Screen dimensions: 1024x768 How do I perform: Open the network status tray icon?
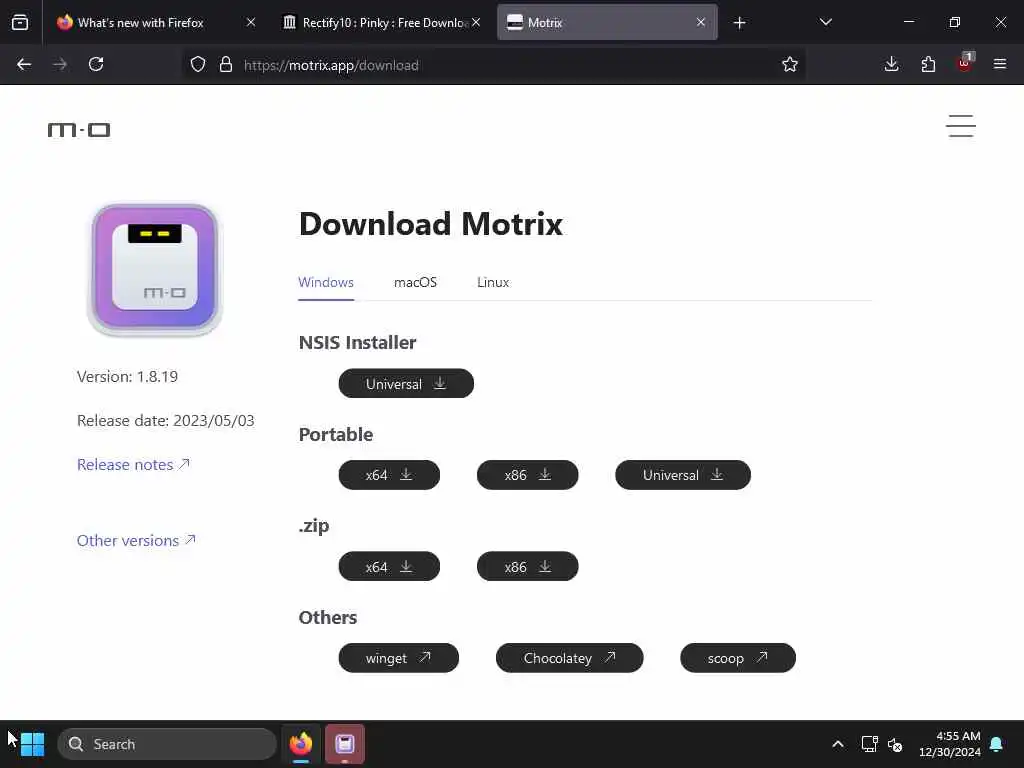coord(869,744)
